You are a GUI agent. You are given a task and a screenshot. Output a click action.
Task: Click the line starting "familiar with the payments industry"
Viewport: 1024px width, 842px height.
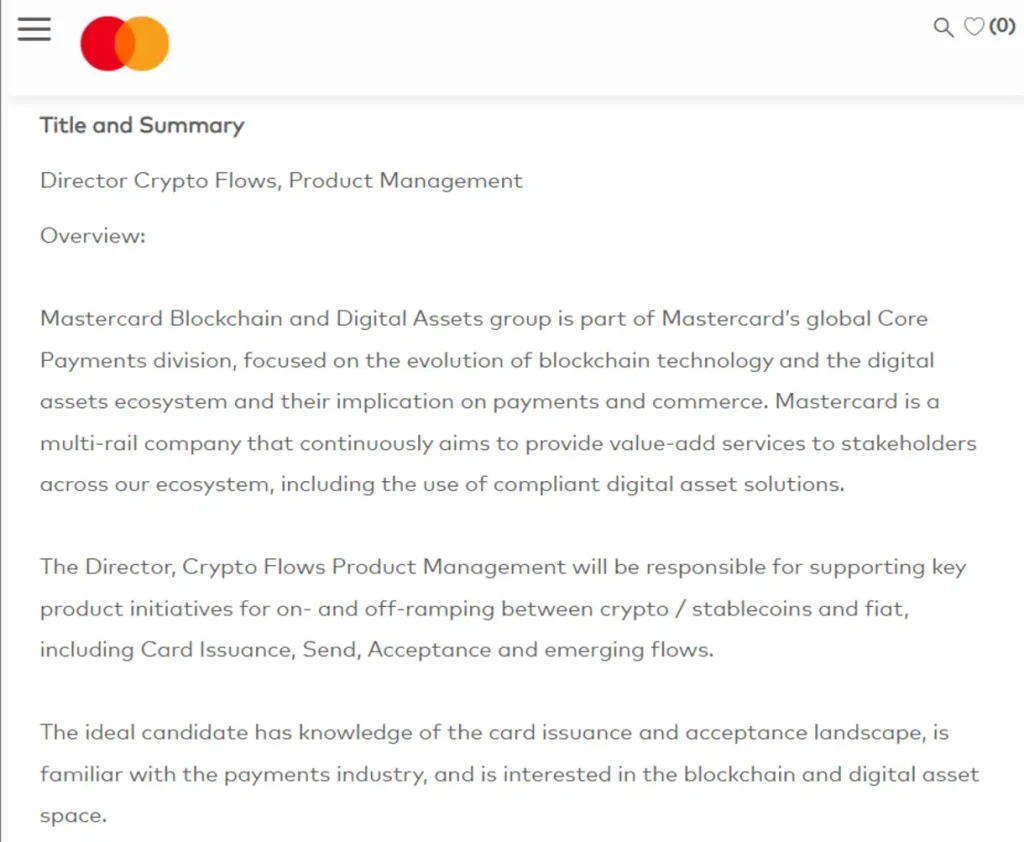pyautogui.click(x=509, y=774)
